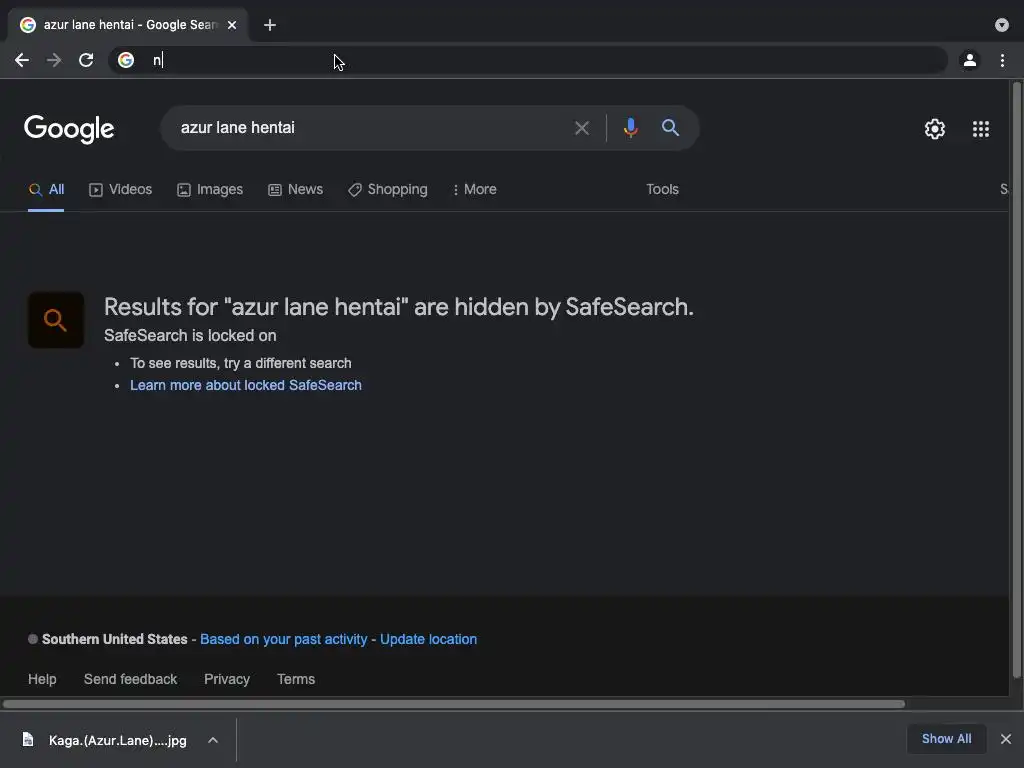Image resolution: width=1024 pixels, height=768 pixels.
Task: Expand the More search options
Action: click(474, 189)
